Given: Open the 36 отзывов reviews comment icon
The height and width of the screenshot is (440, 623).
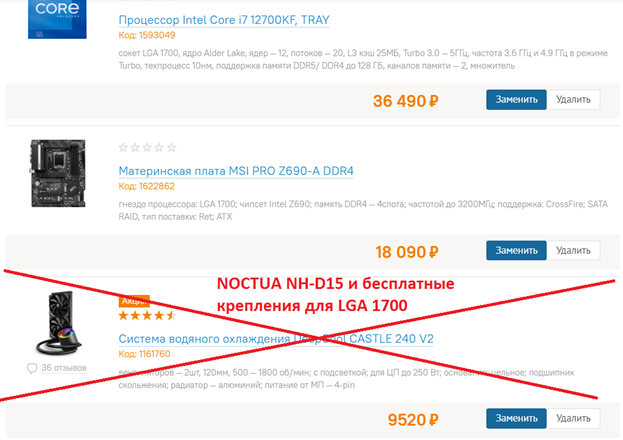Looking at the screenshot, I should (33, 368).
